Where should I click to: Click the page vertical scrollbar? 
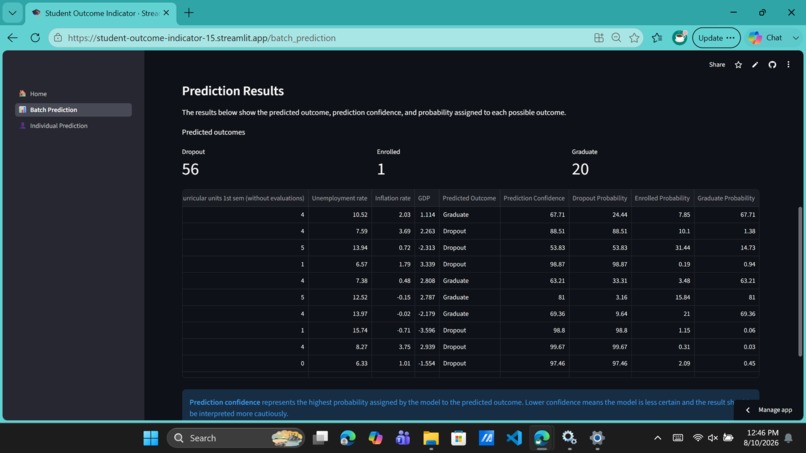[x=799, y=281]
